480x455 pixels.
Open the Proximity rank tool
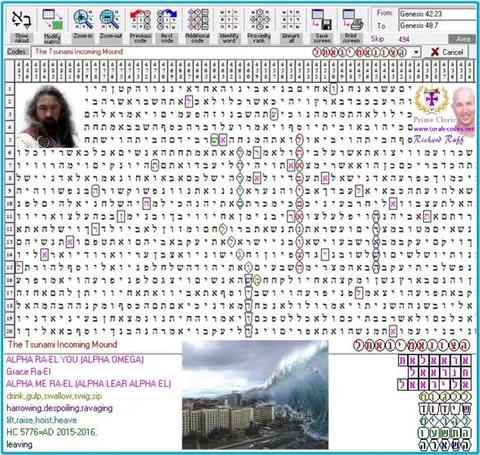click(260, 20)
